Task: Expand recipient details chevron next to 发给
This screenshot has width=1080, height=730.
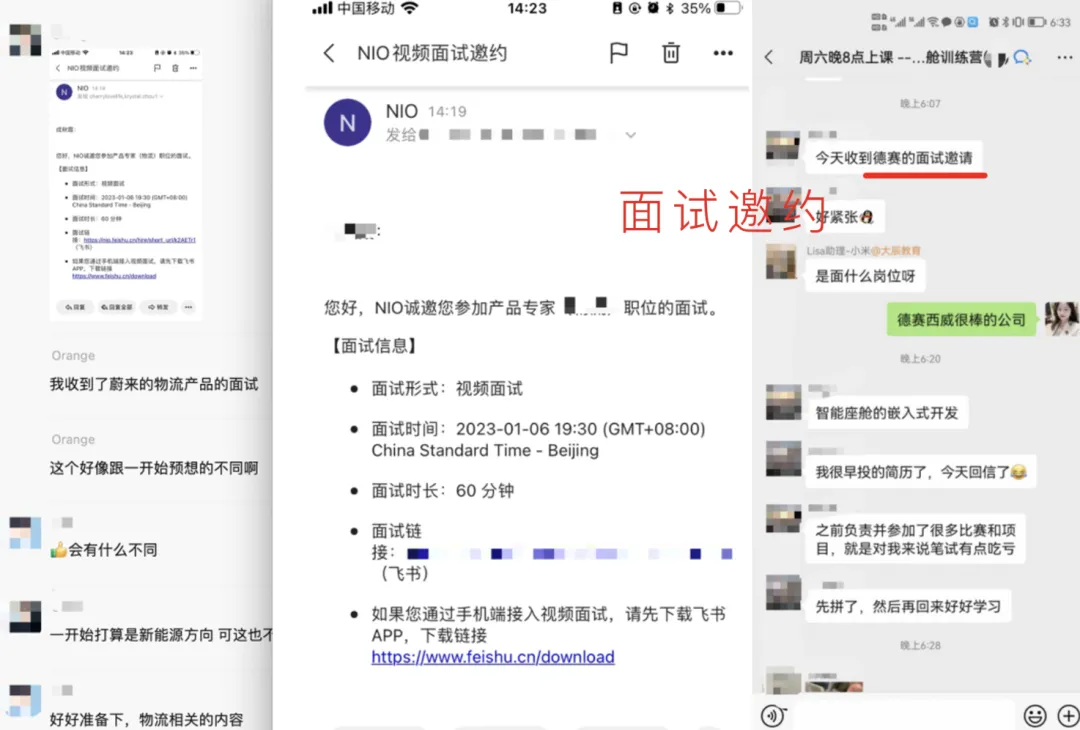Action: click(630, 135)
